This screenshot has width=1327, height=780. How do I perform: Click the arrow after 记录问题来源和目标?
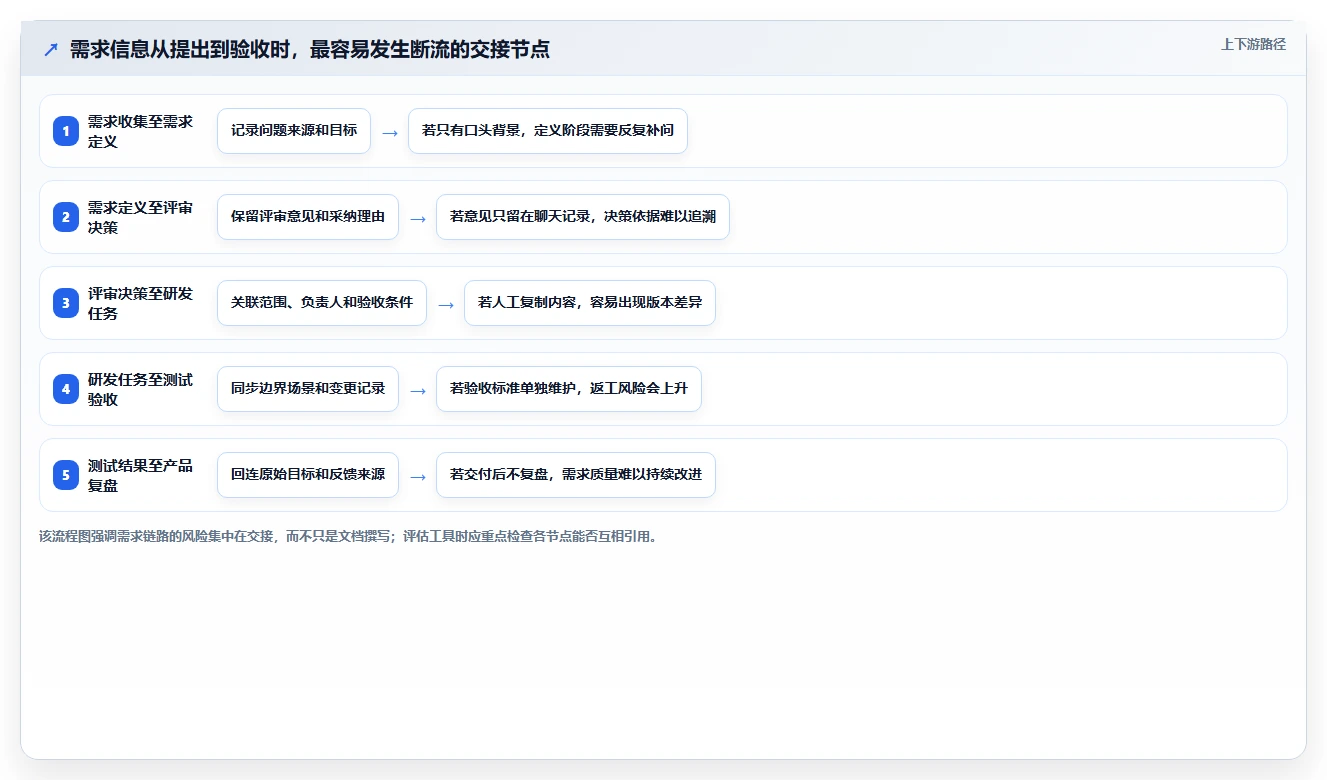click(x=390, y=132)
